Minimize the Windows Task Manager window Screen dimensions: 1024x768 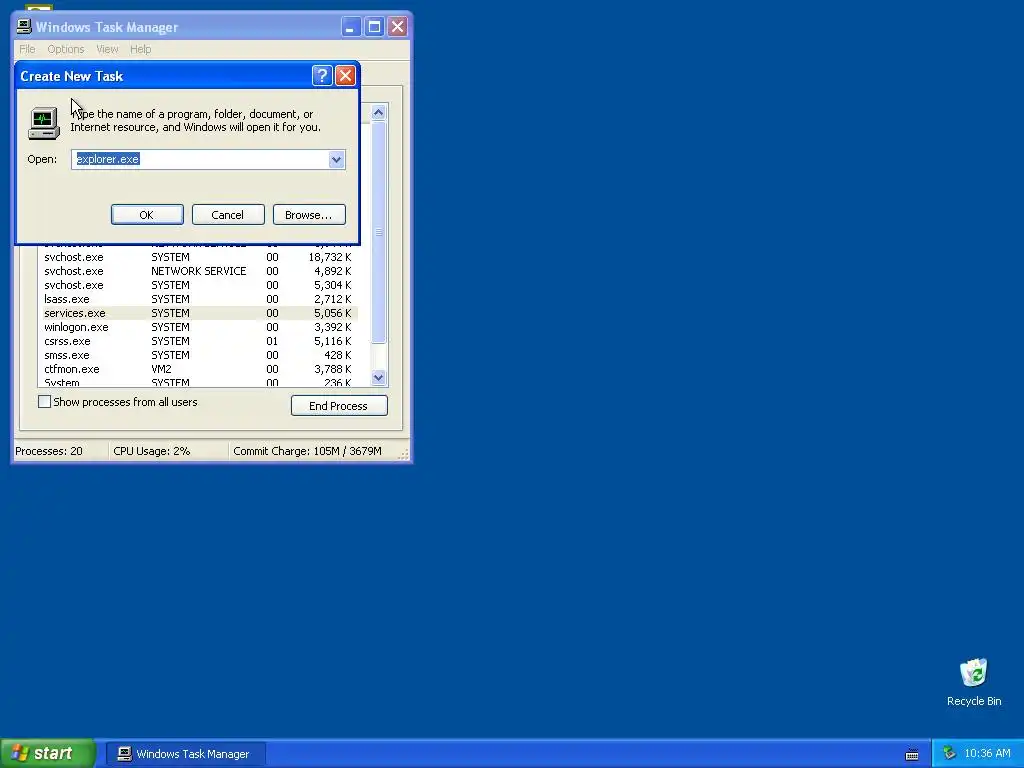pos(351,27)
